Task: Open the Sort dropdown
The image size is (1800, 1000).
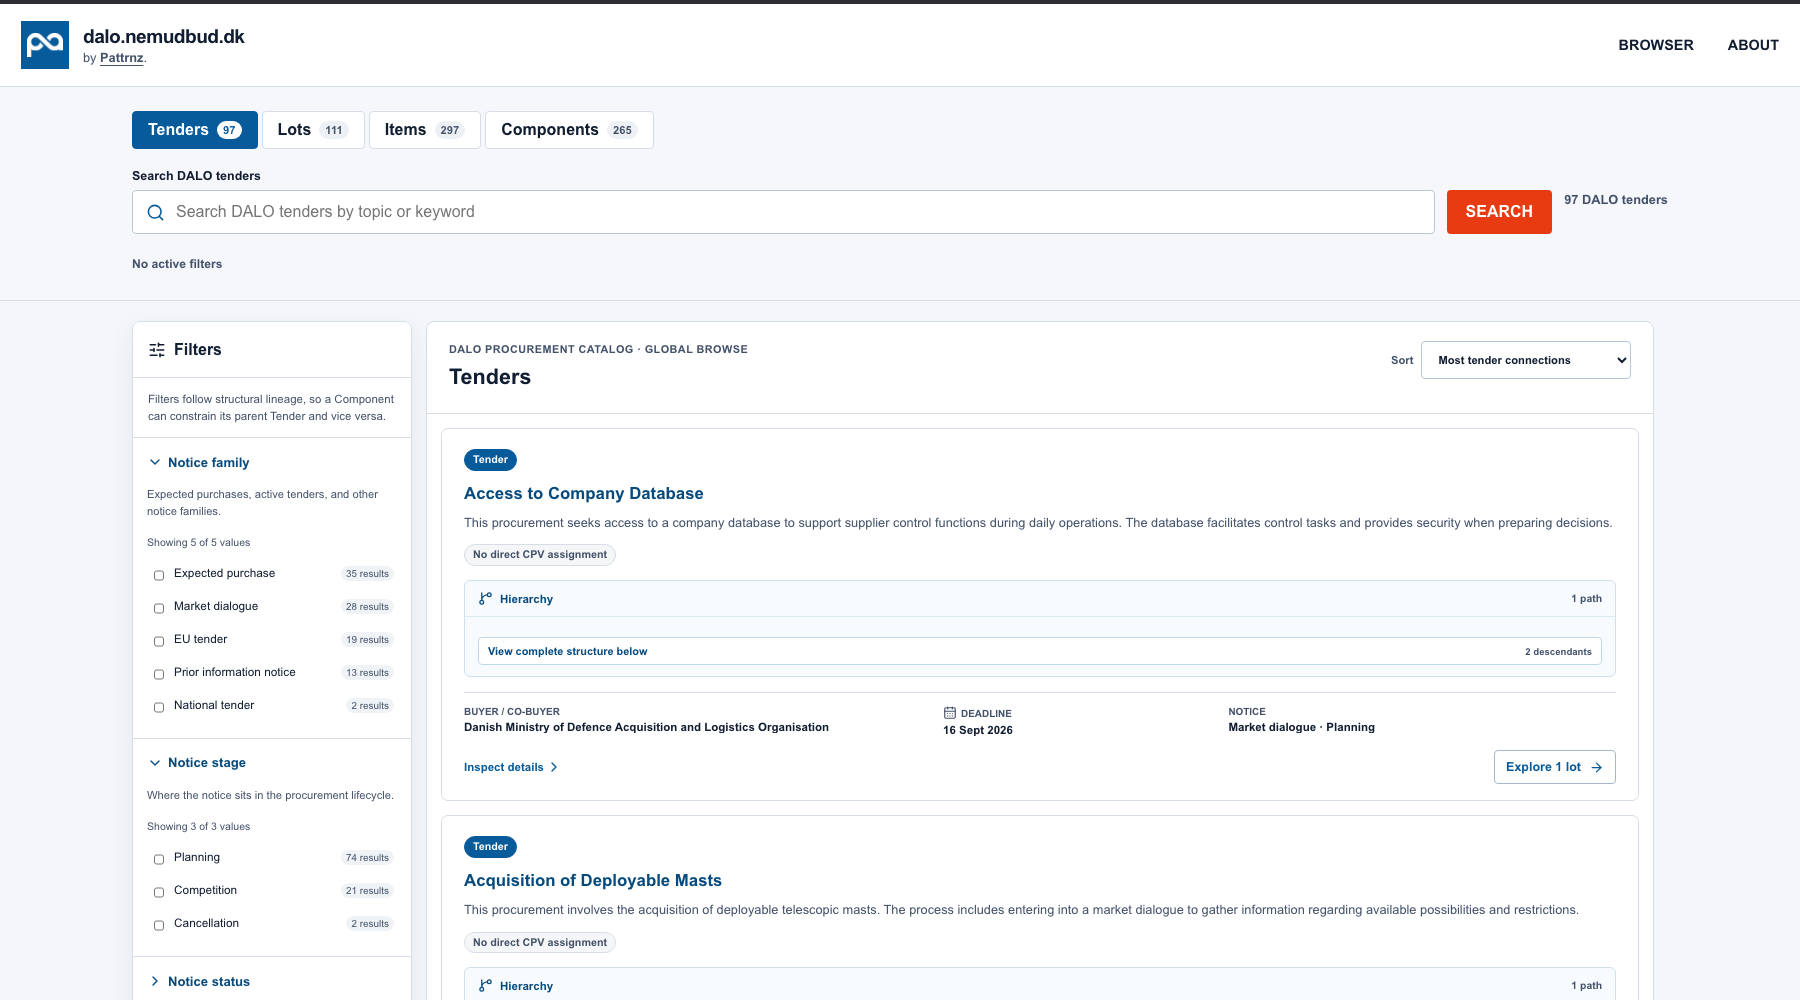Action: (1525, 360)
